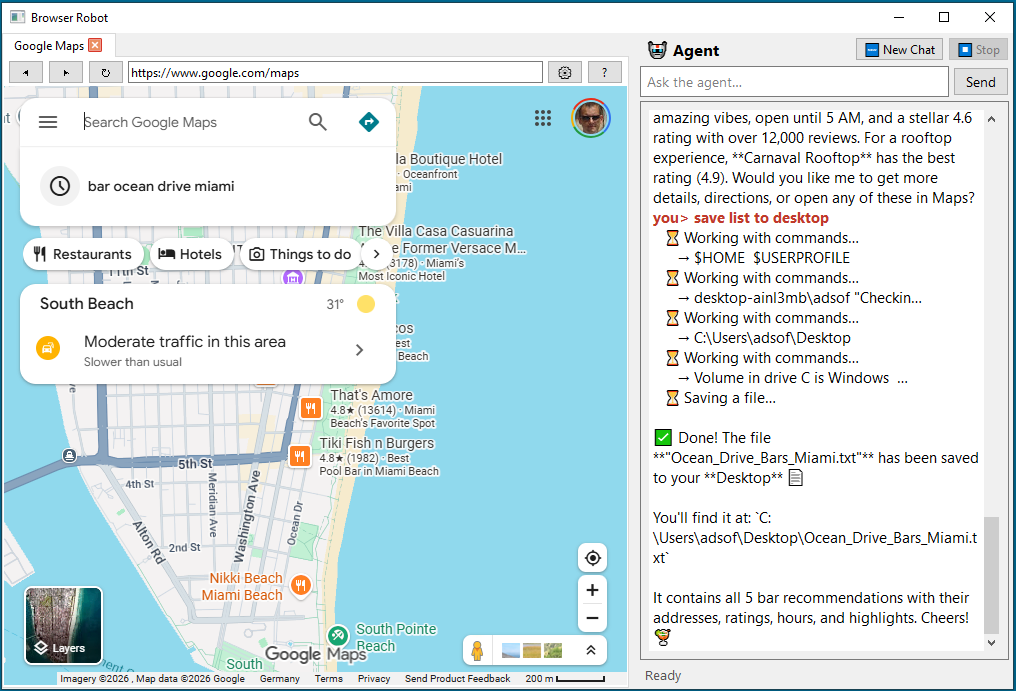Open the Layers map type thumbnail
The image size is (1016, 691).
[63, 626]
